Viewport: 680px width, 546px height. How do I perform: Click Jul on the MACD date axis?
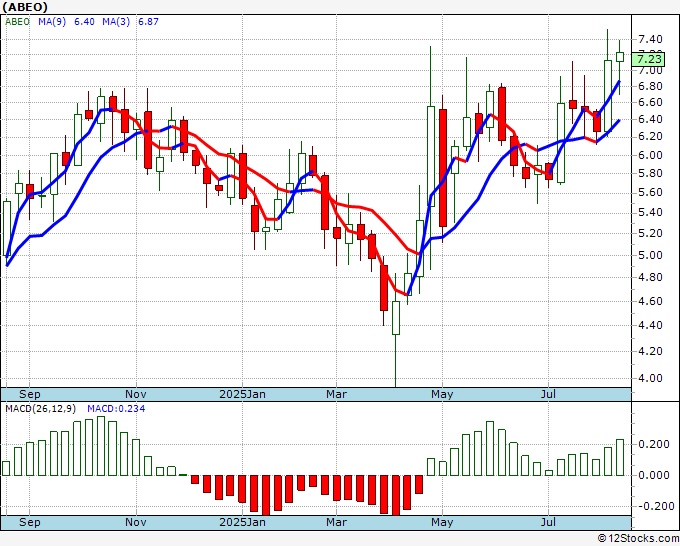[548, 522]
